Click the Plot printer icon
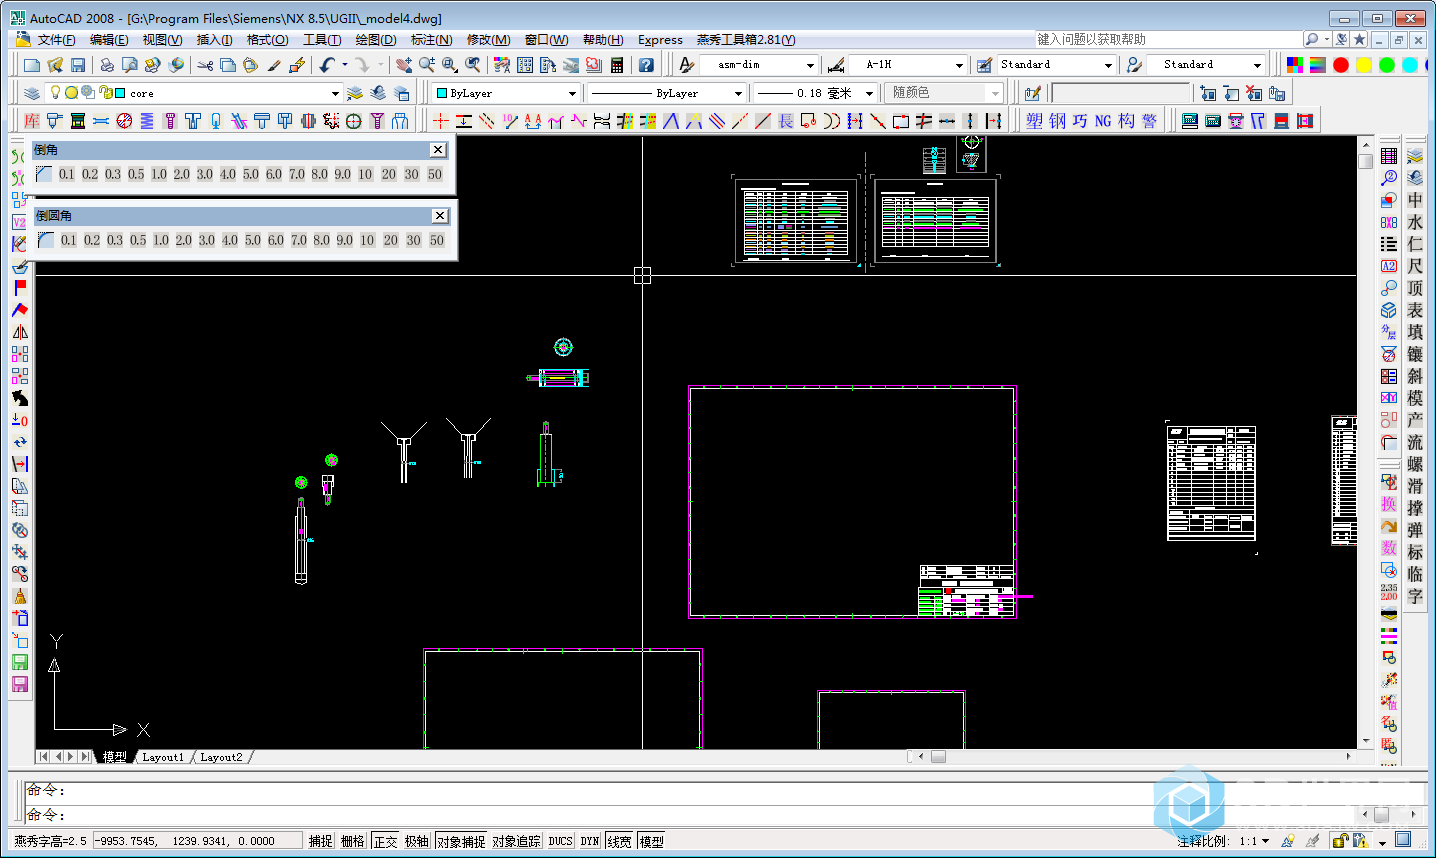The height and width of the screenshot is (858, 1436). pos(107,65)
